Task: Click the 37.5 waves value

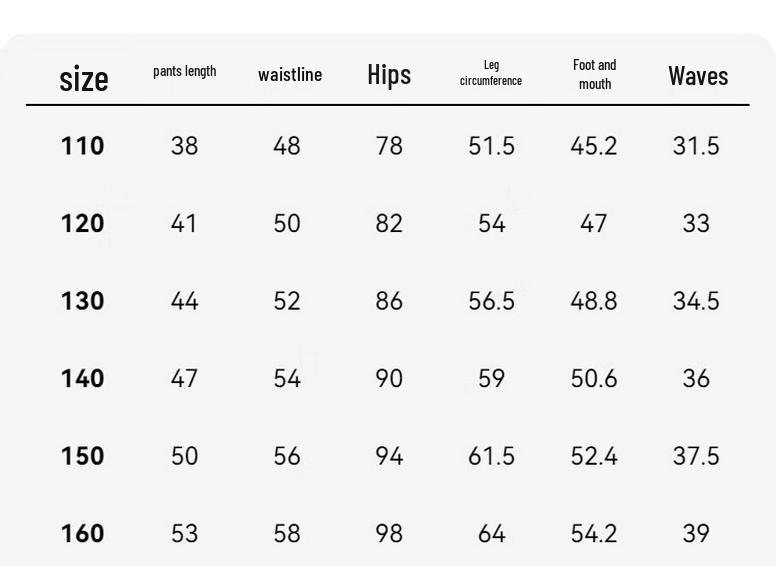Action: 696,456
